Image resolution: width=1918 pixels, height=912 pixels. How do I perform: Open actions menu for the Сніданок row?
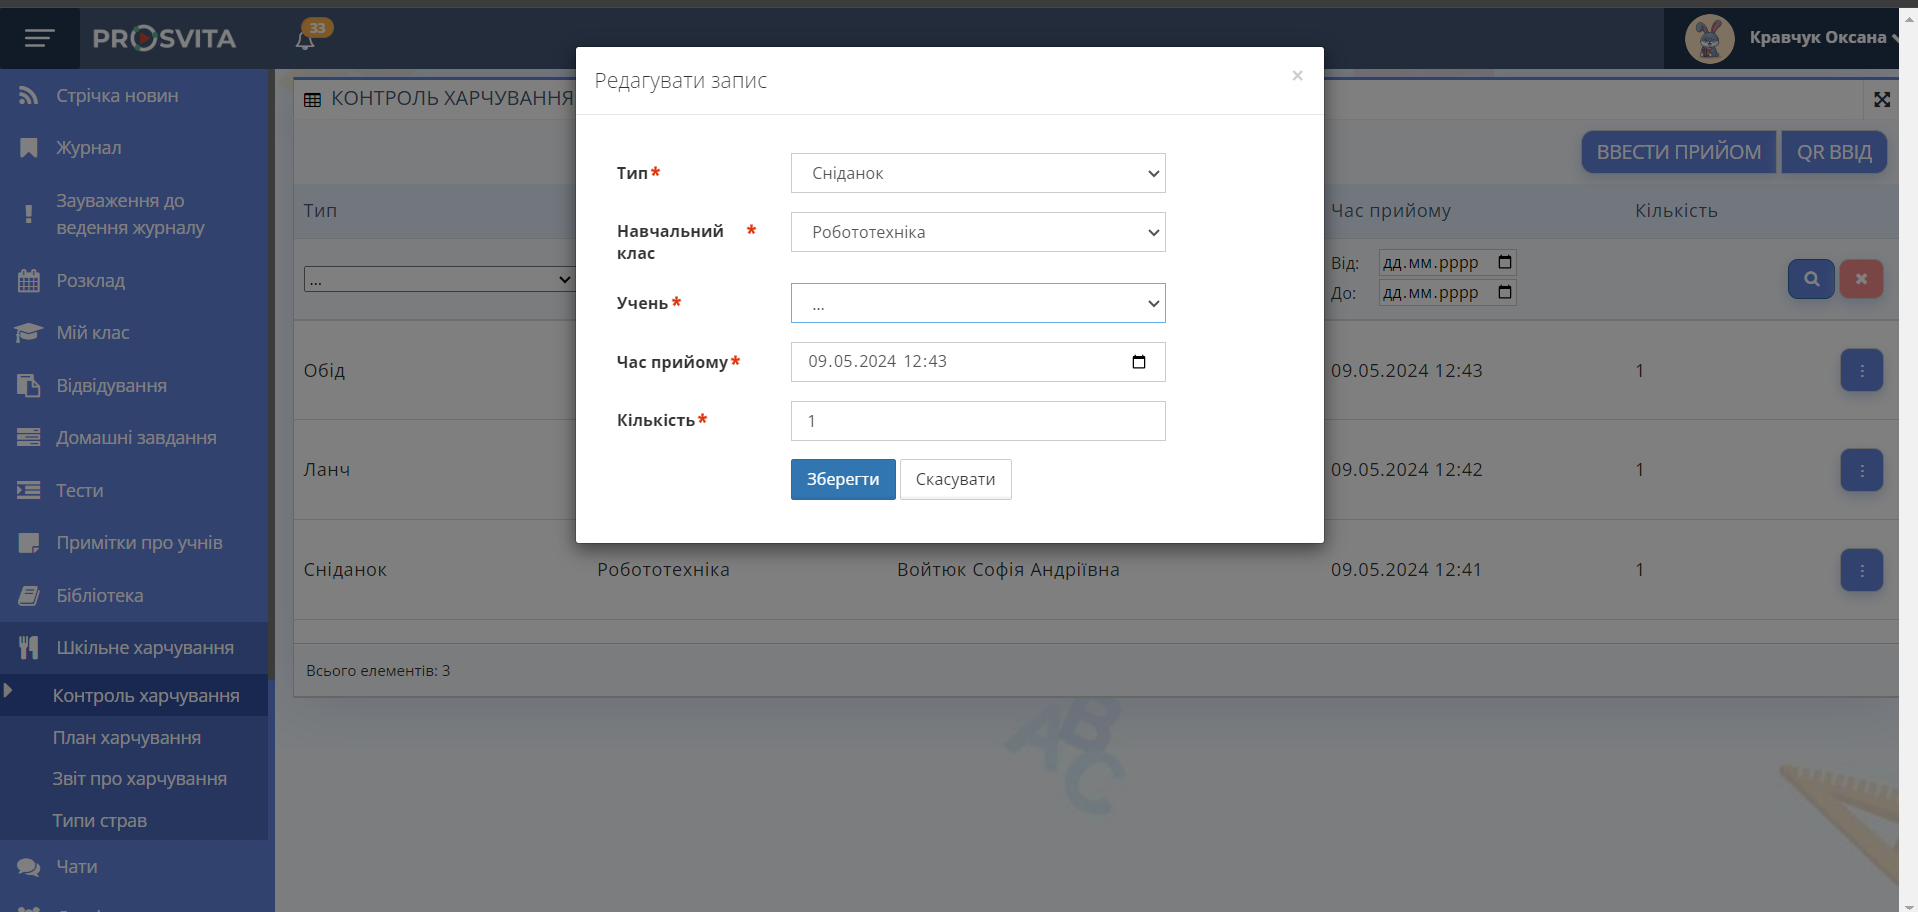click(1861, 570)
